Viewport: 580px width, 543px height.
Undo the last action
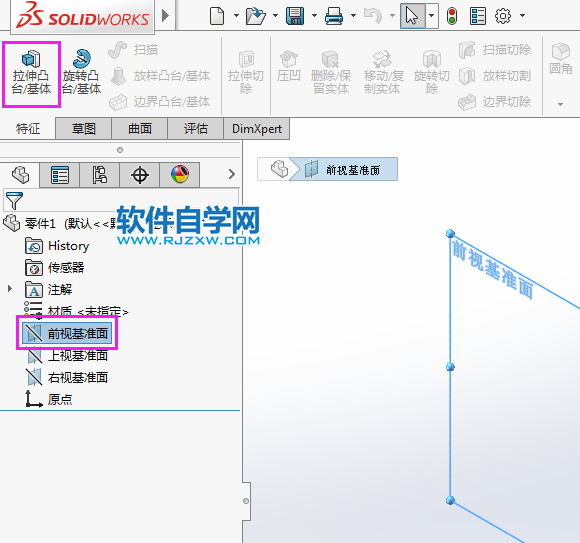(x=373, y=16)
